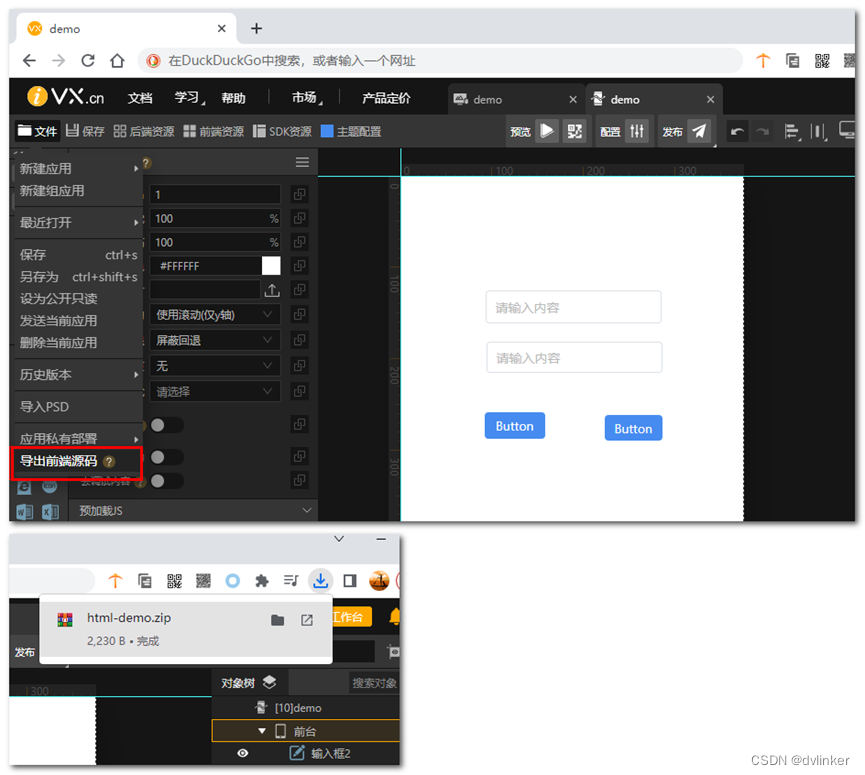
Task: Click the second 请输入内容 input on canvas
Action: [574, 357]
